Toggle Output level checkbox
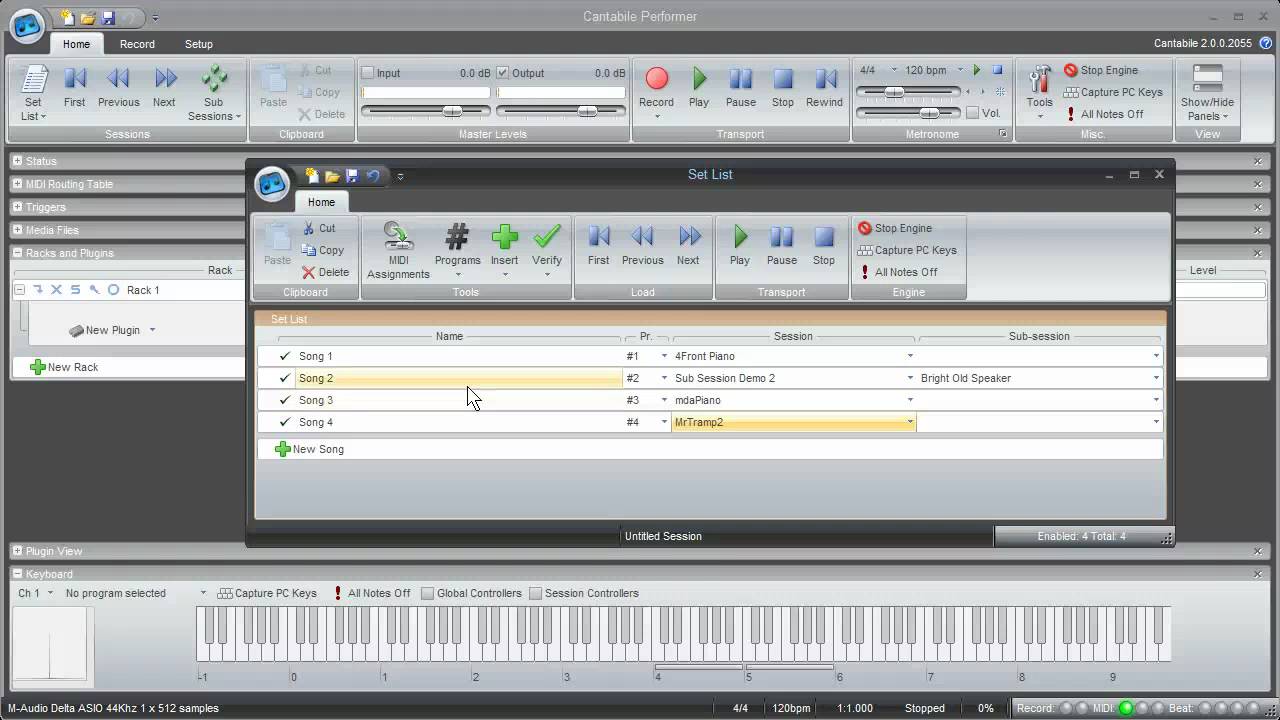Screen dimensions: 1280x720 [503, 73]
